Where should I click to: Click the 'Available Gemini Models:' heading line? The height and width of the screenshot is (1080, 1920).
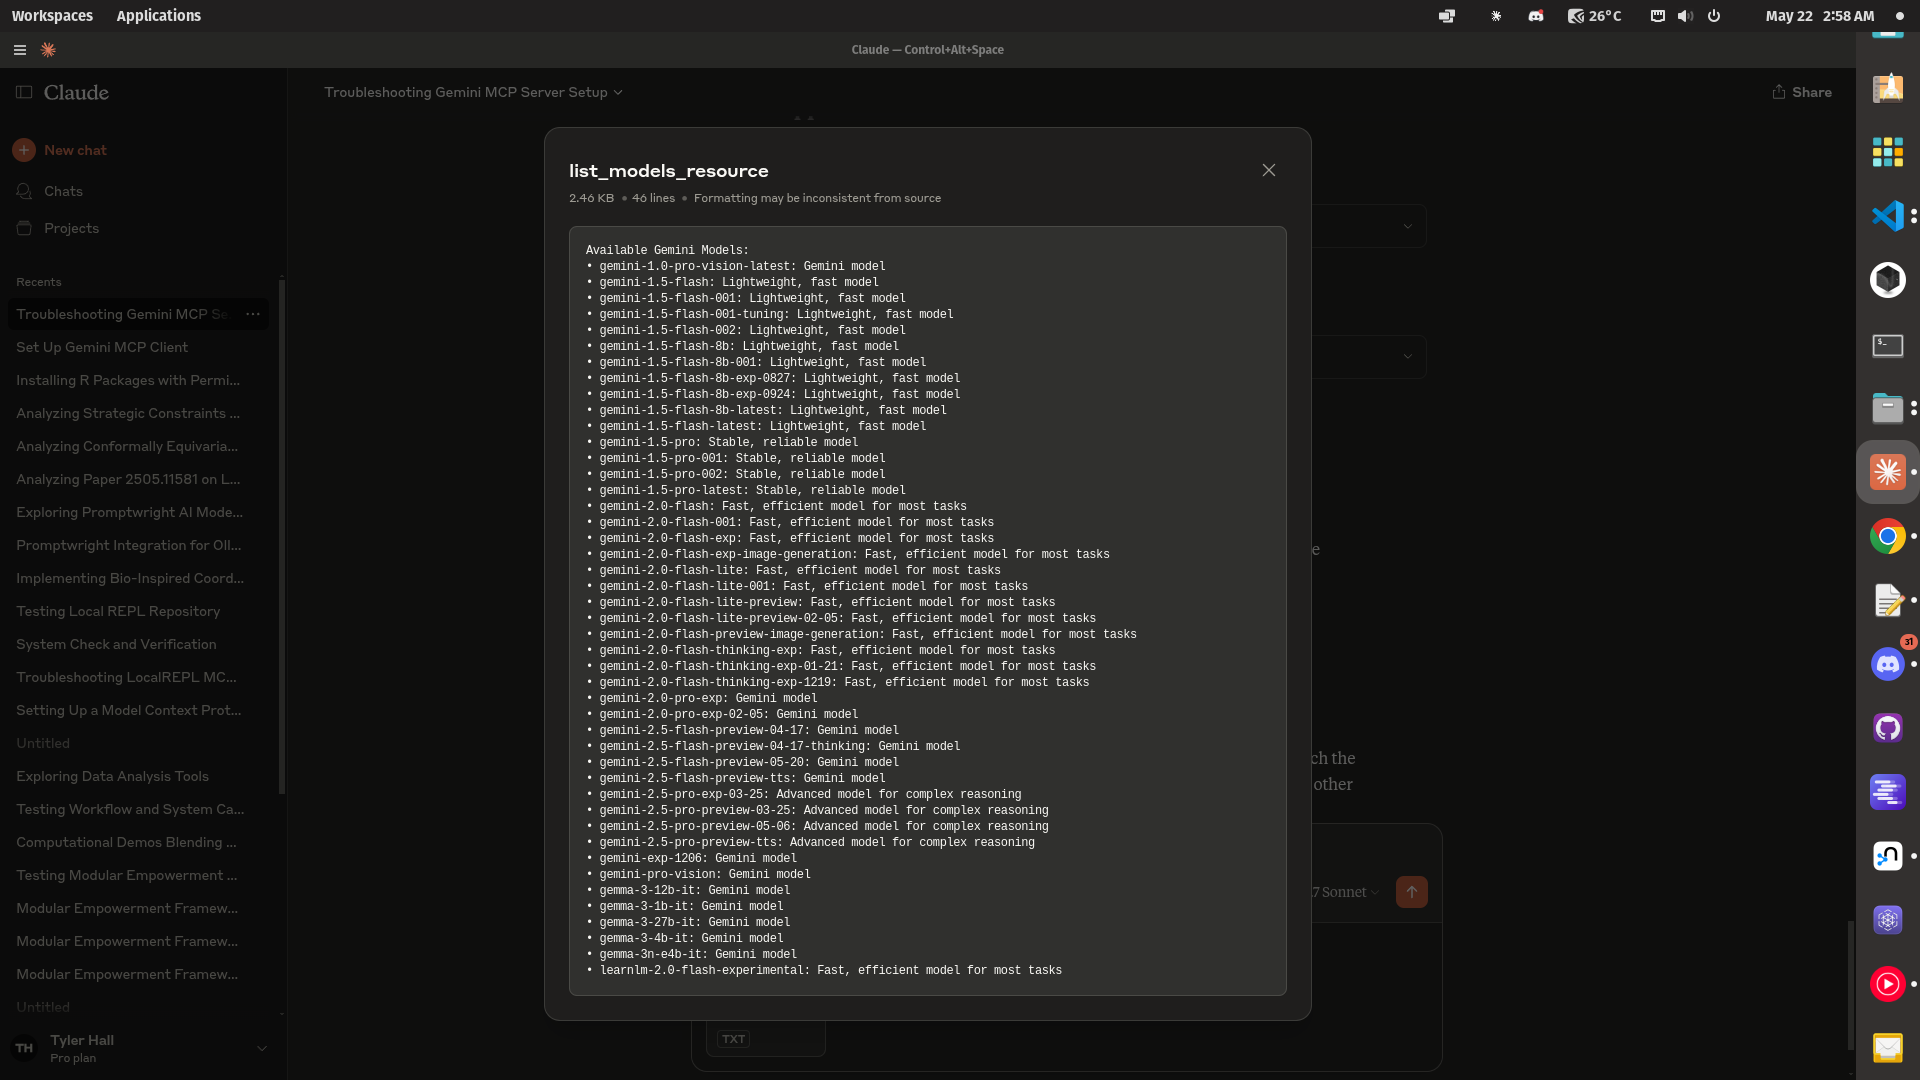pos(667,251)
